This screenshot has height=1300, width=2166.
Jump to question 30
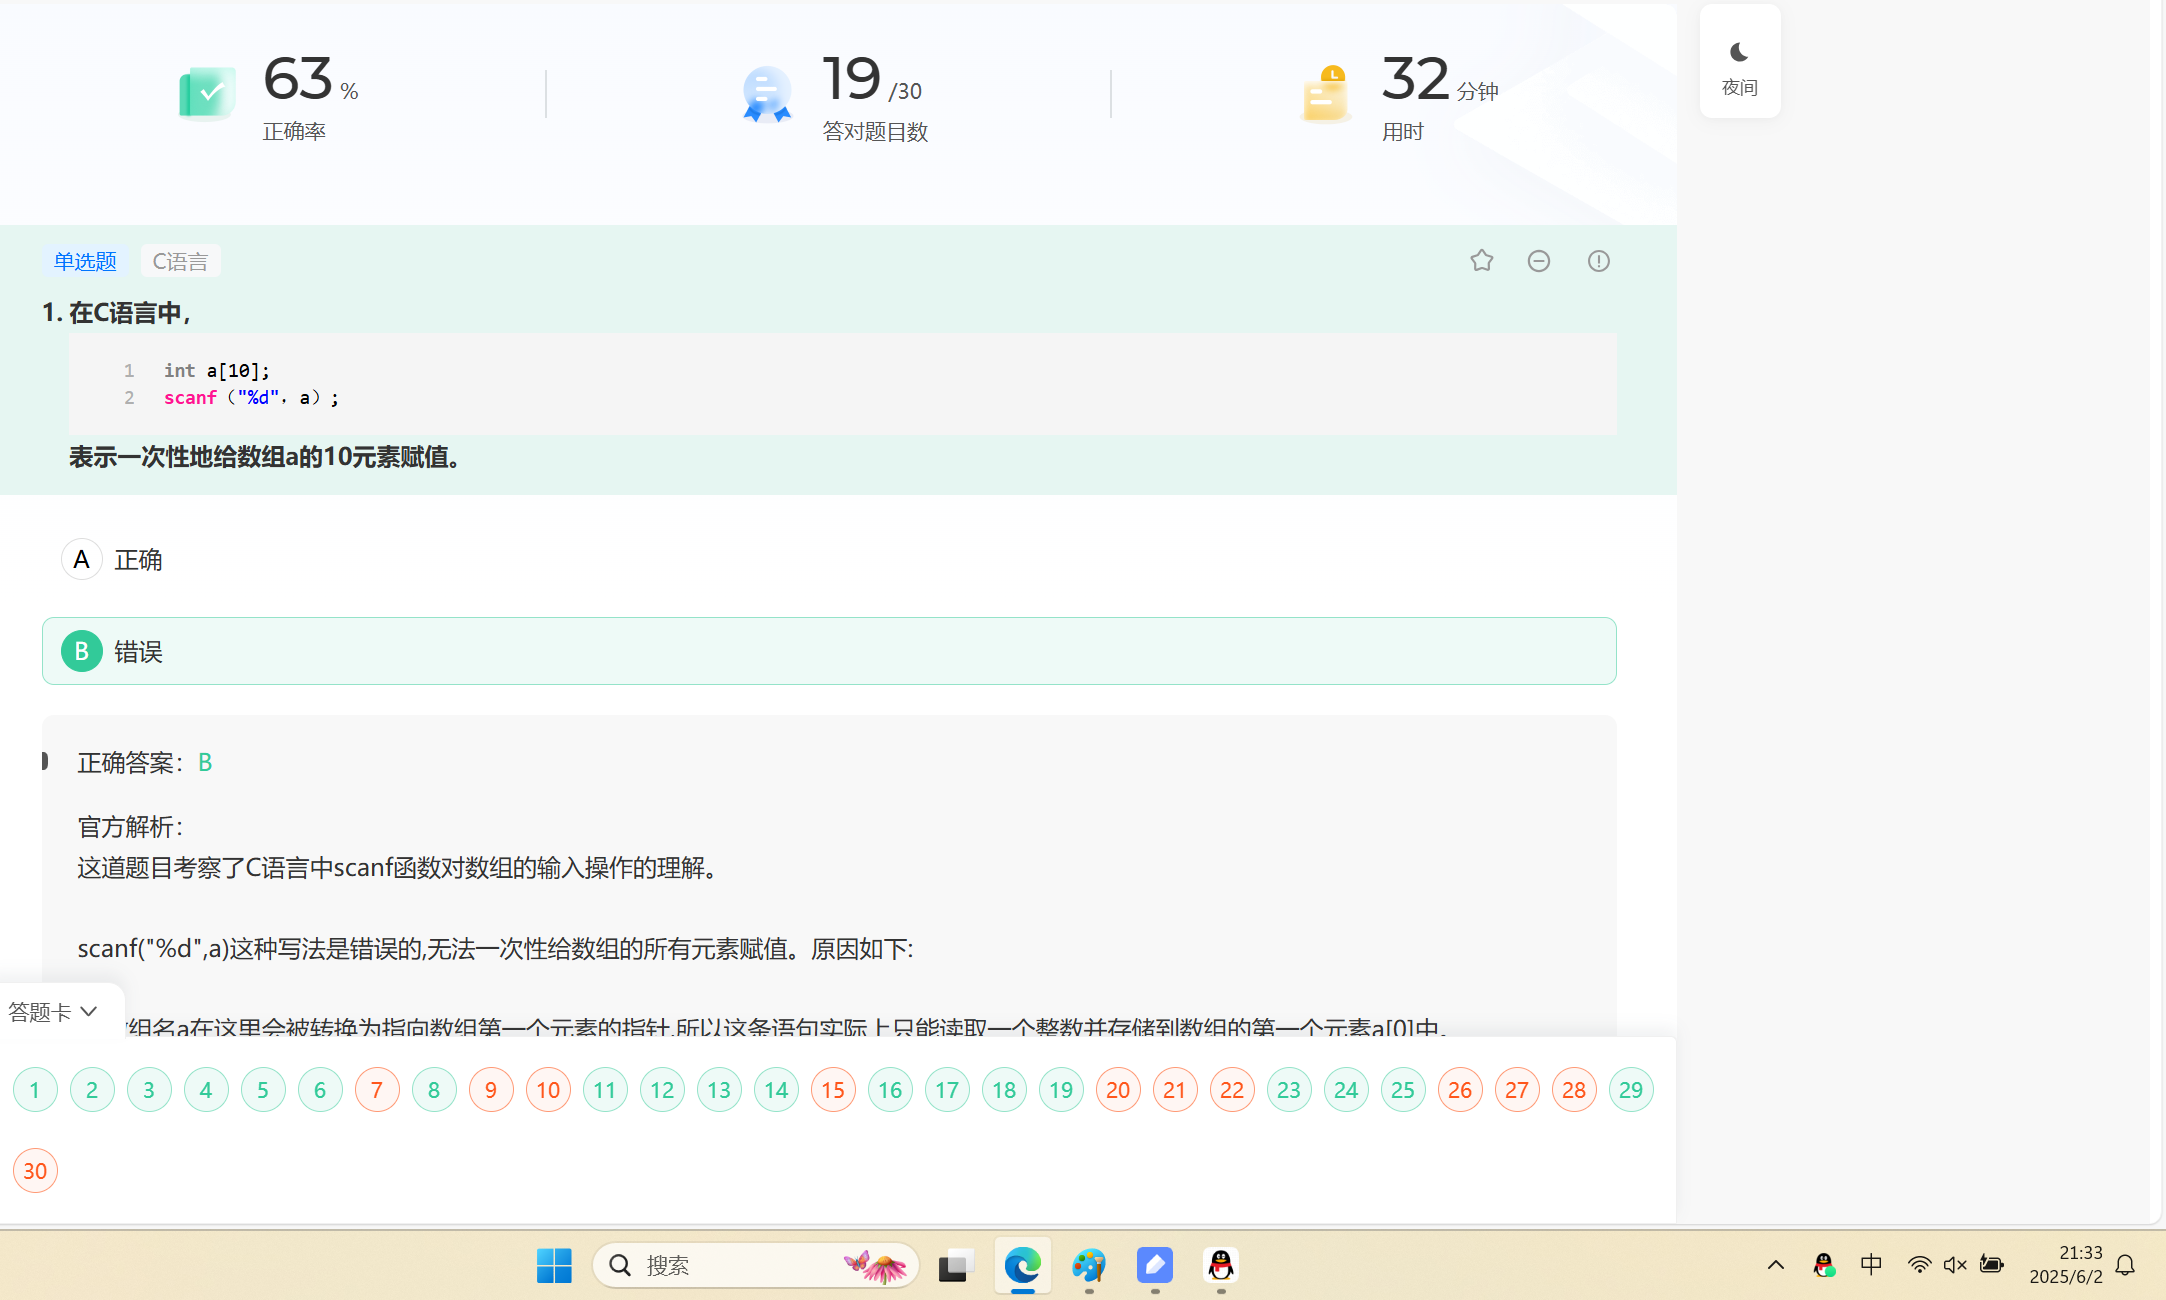(x=35, y=1171)
